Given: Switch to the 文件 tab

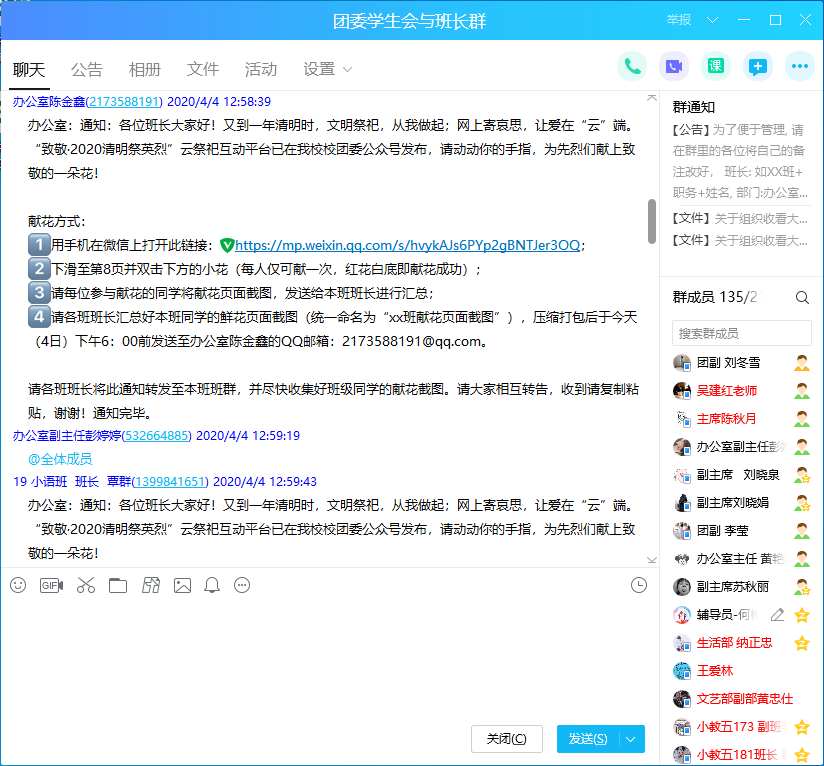Looking at the screenshot, I should [x=203, y=69].
